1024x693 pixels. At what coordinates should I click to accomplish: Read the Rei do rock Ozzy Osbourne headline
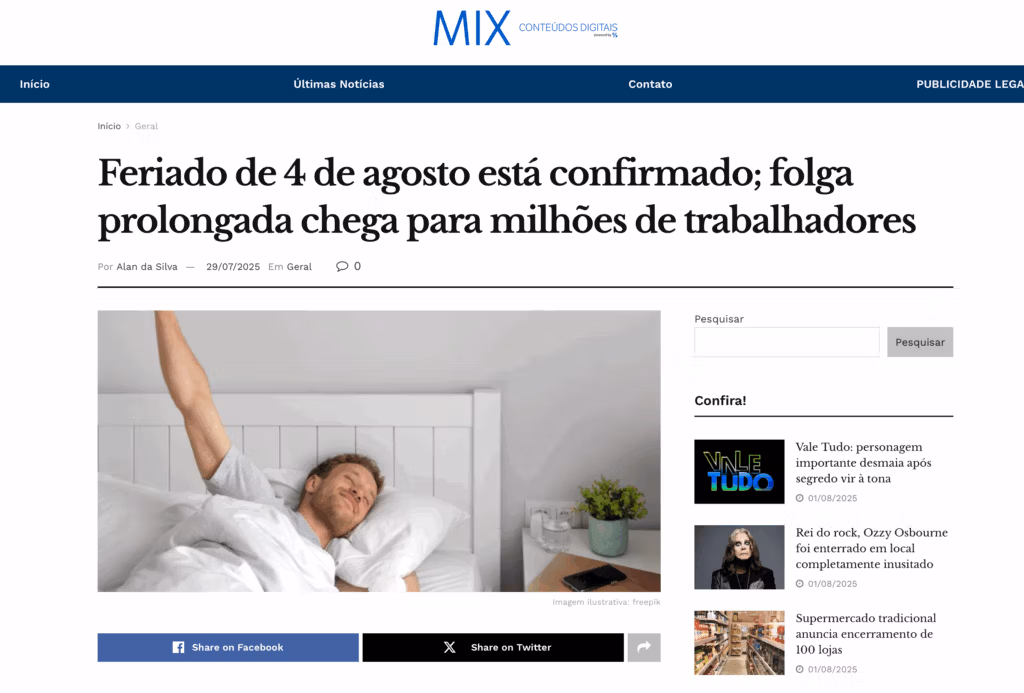(872, 549)
